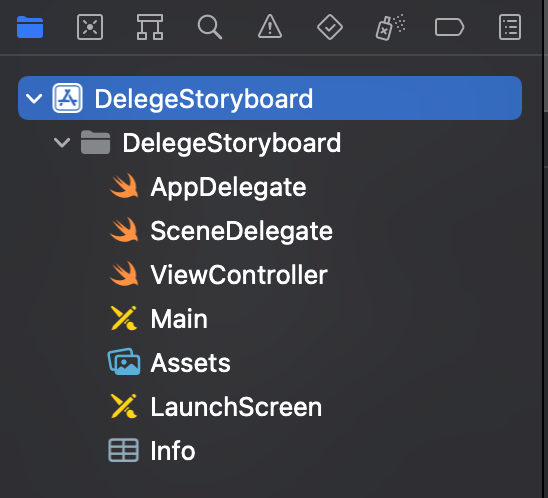
Task: Click the Swift icon beside SceneDelegate
Action: (x=124, y=230)
